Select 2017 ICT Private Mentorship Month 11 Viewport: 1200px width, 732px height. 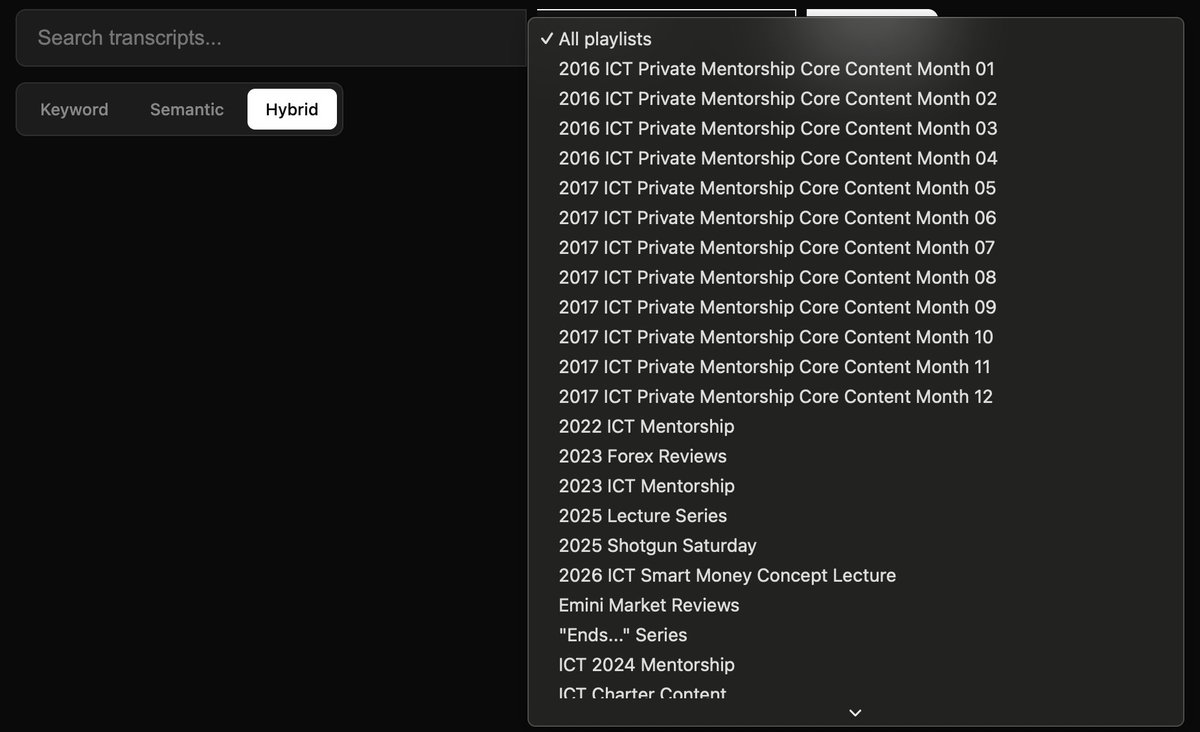855,367
